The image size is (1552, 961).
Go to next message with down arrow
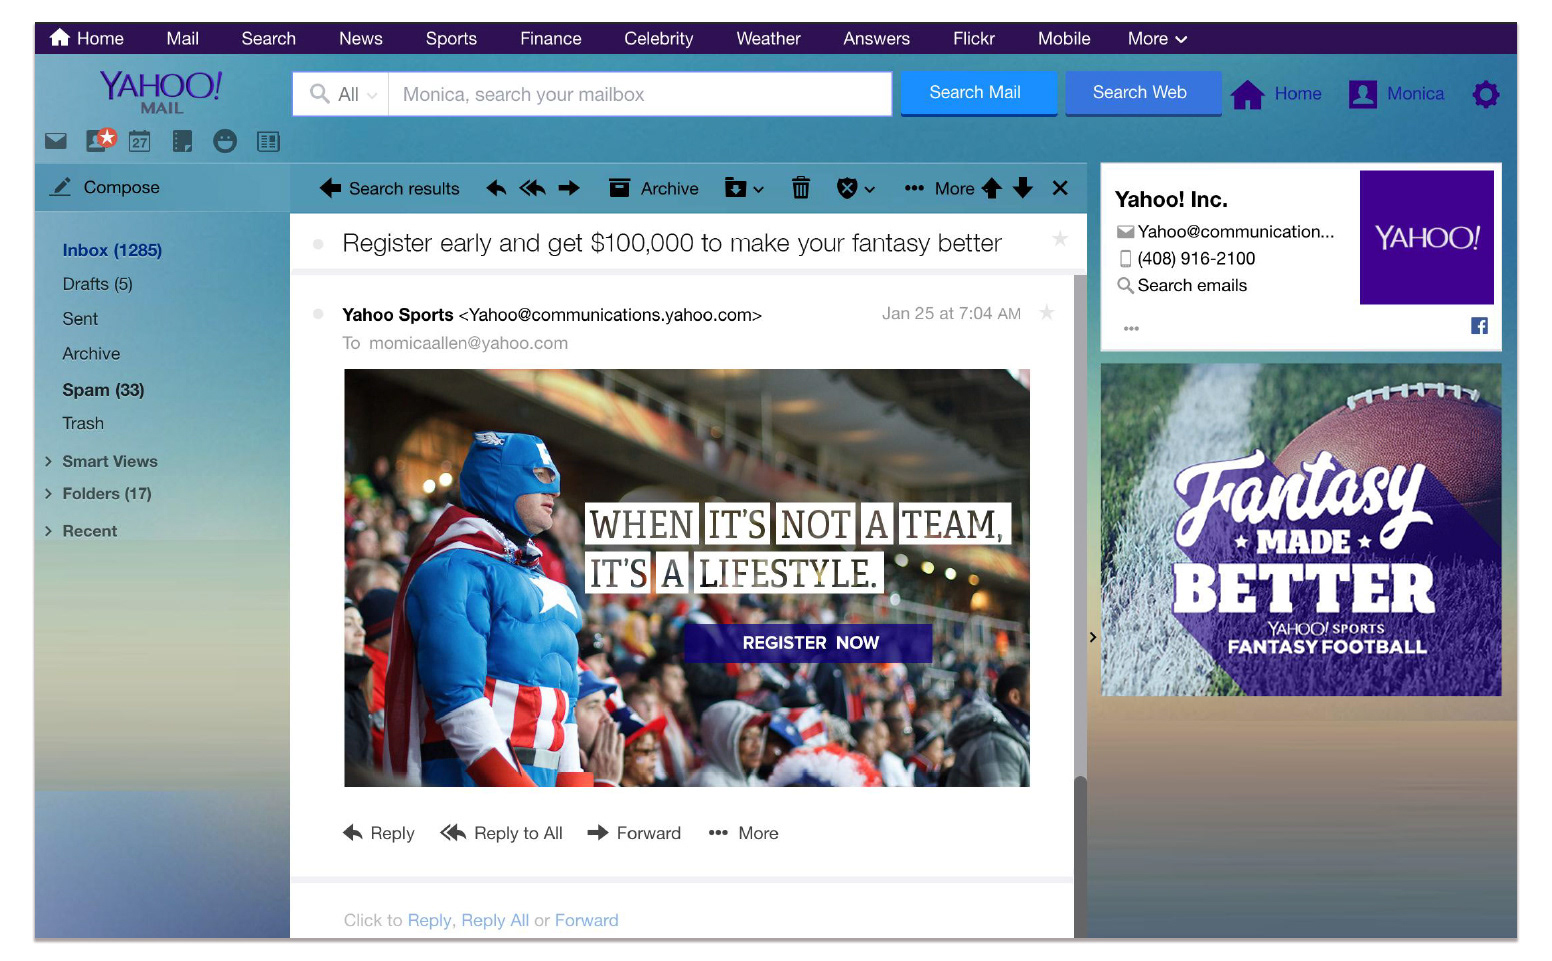pos(1023,188)
